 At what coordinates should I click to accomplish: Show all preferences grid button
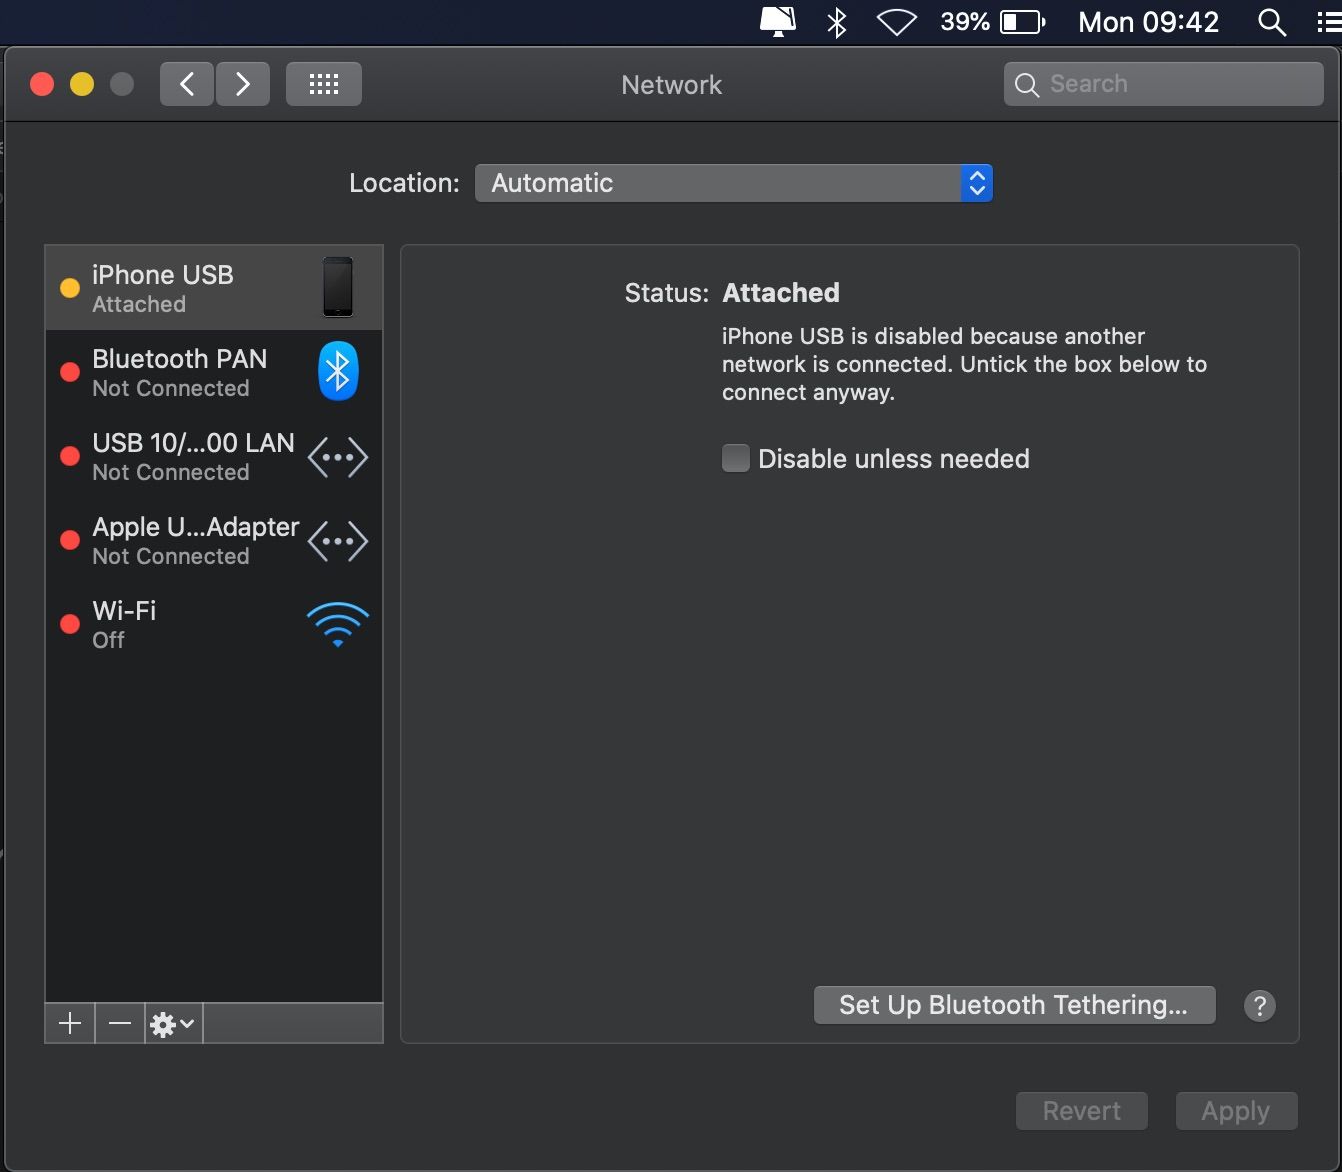pos(324,84)
